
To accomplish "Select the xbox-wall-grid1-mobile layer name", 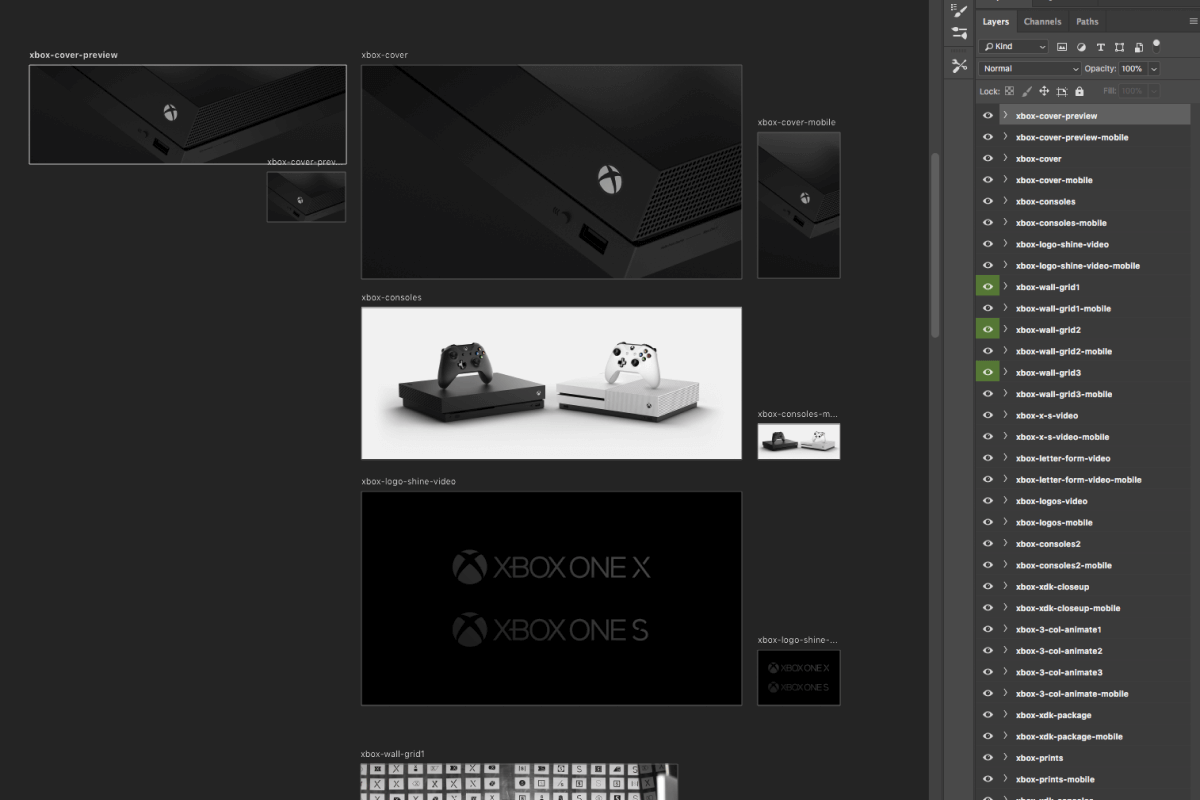I will pos(1063,309).
